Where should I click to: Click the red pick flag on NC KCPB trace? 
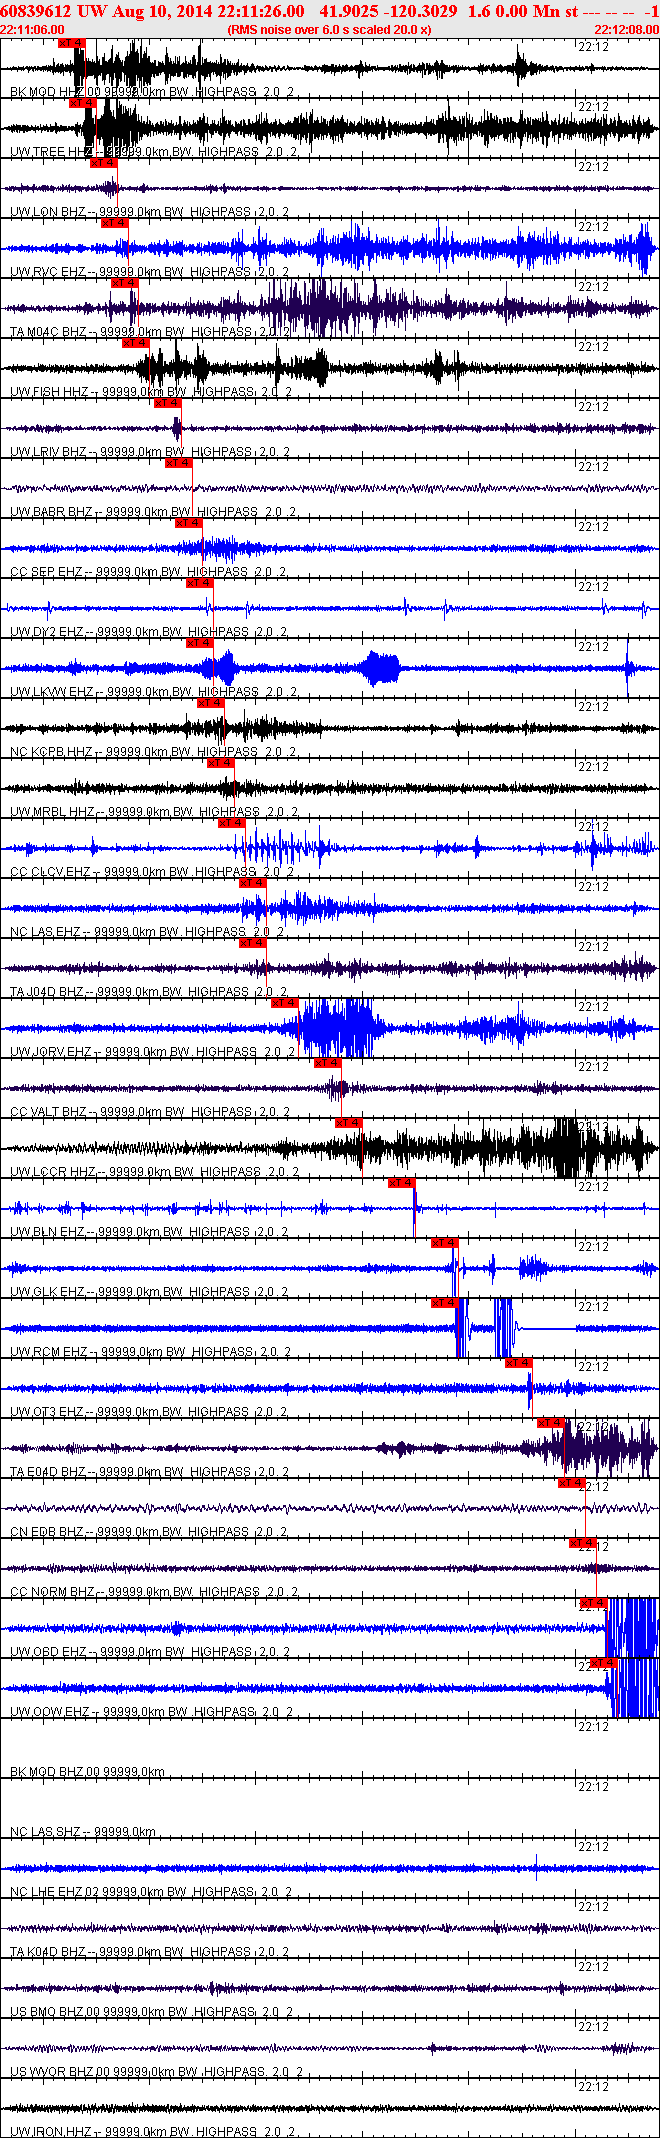pyautogui.click(x=211, y=703)
